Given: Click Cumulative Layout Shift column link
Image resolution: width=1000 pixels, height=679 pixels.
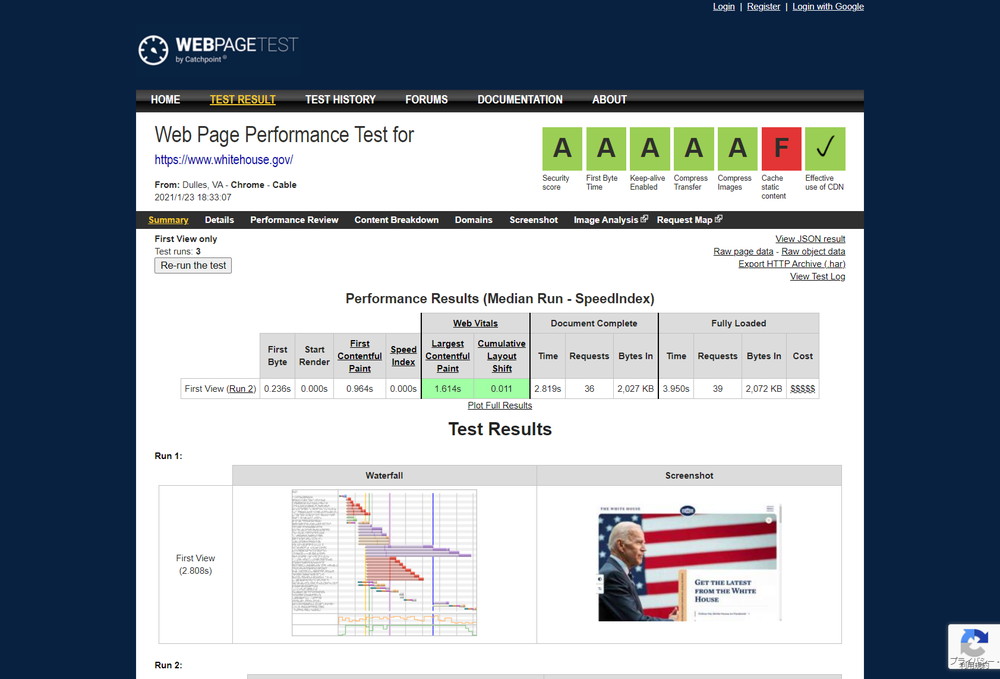Looking at the screenshot, I should [x=501, y=356].
